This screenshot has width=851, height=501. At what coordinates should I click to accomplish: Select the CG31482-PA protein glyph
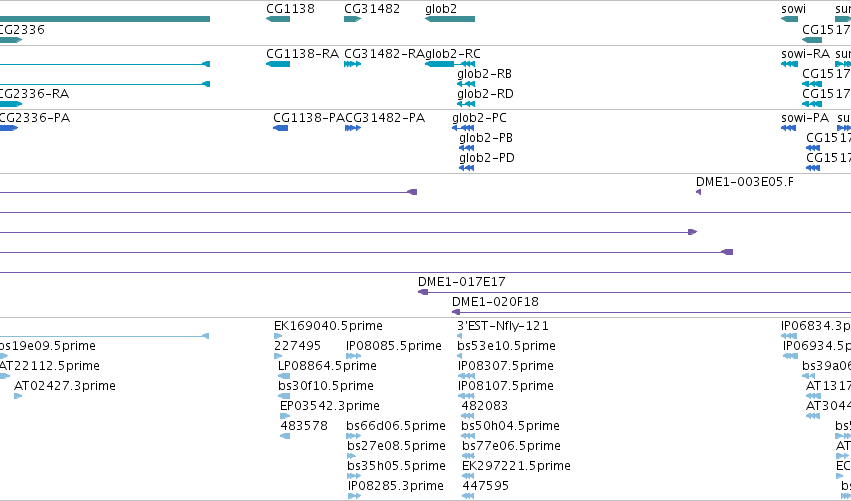pos(353,128)
